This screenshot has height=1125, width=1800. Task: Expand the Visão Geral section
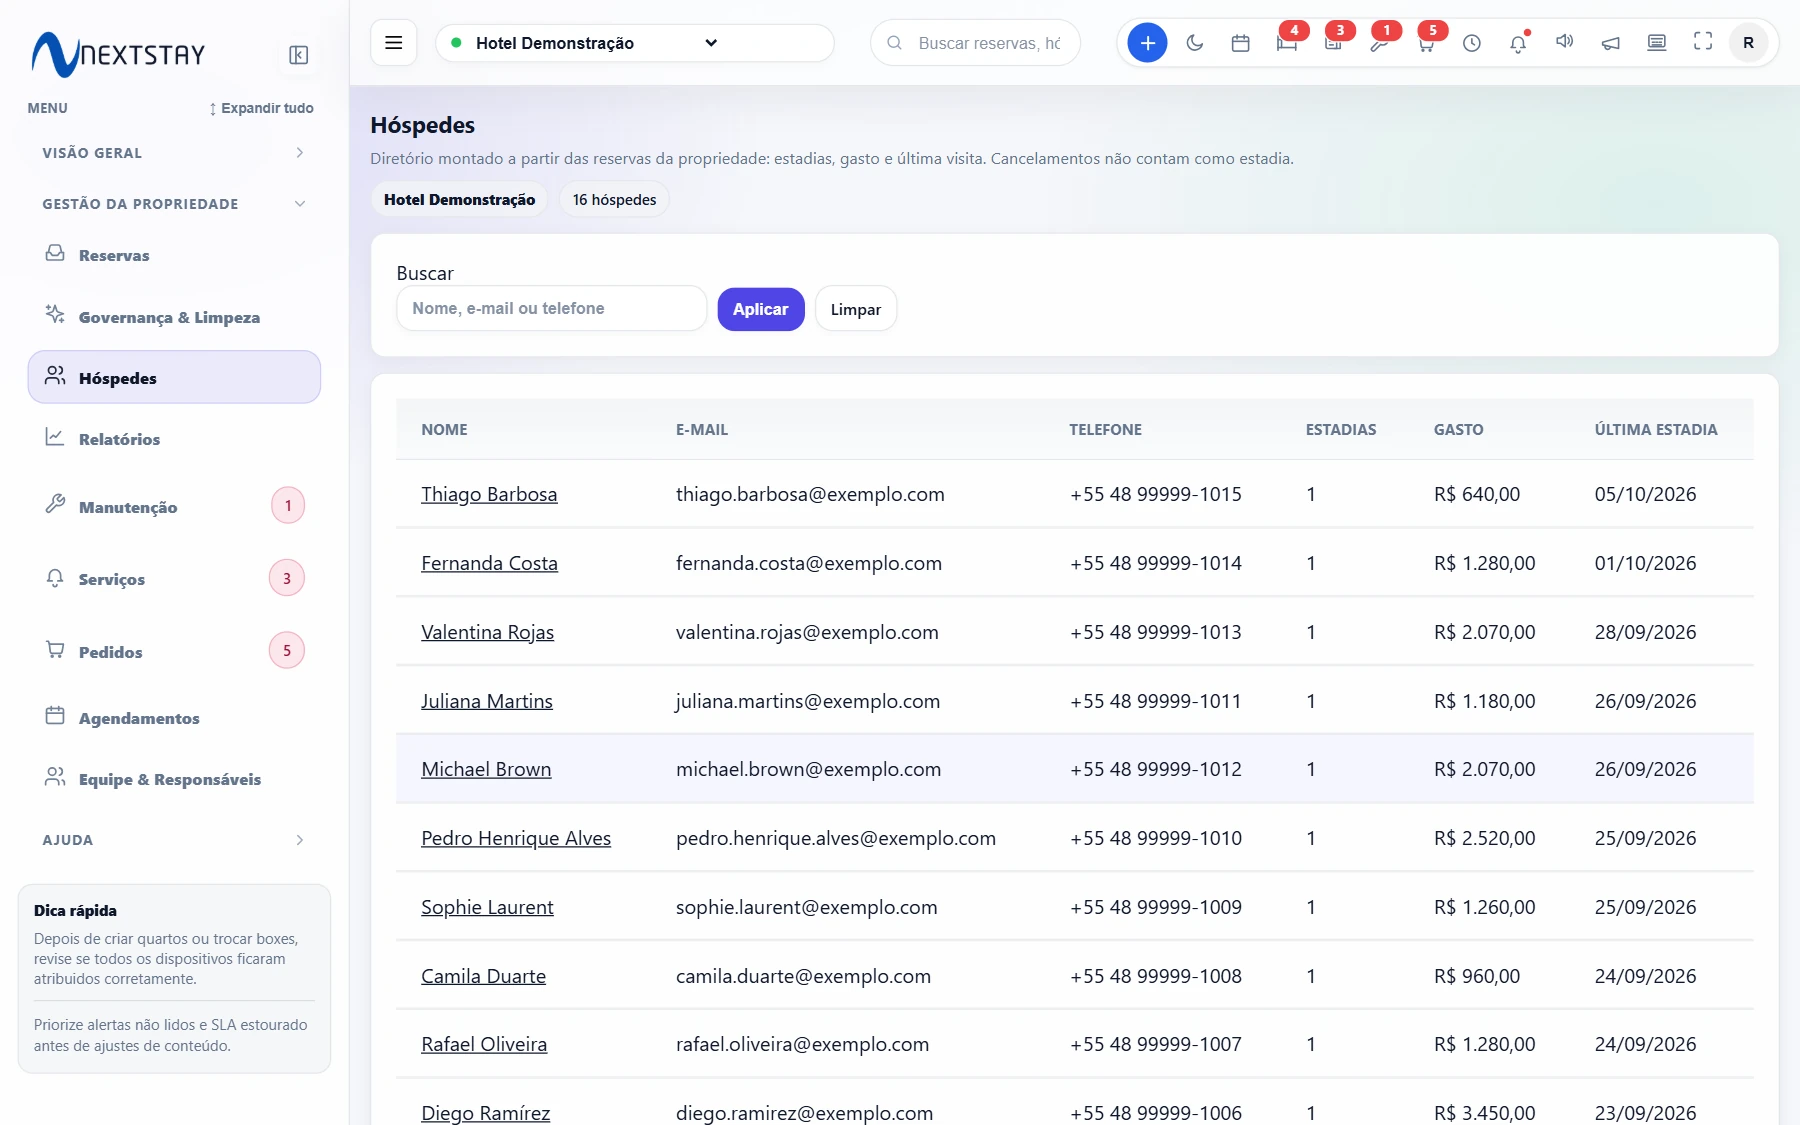coord(174,153)
